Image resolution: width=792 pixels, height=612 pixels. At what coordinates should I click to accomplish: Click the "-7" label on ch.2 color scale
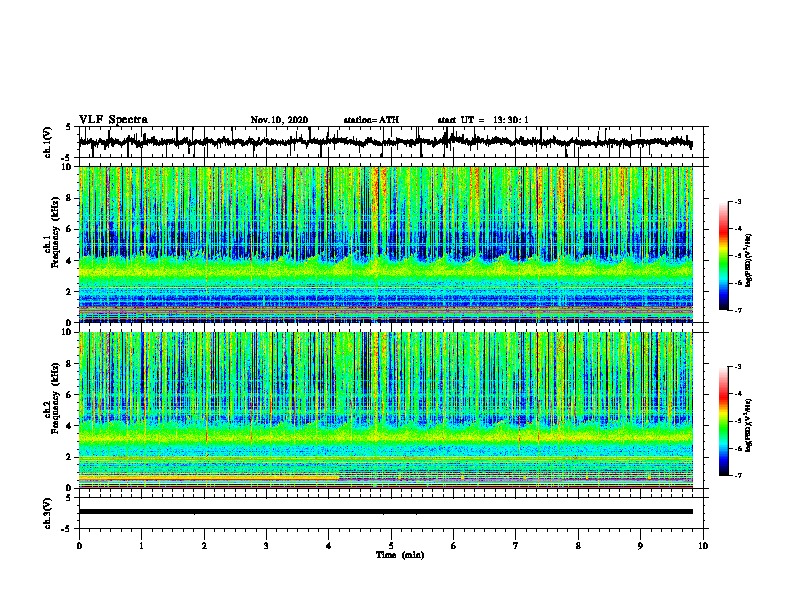[738, 475]
